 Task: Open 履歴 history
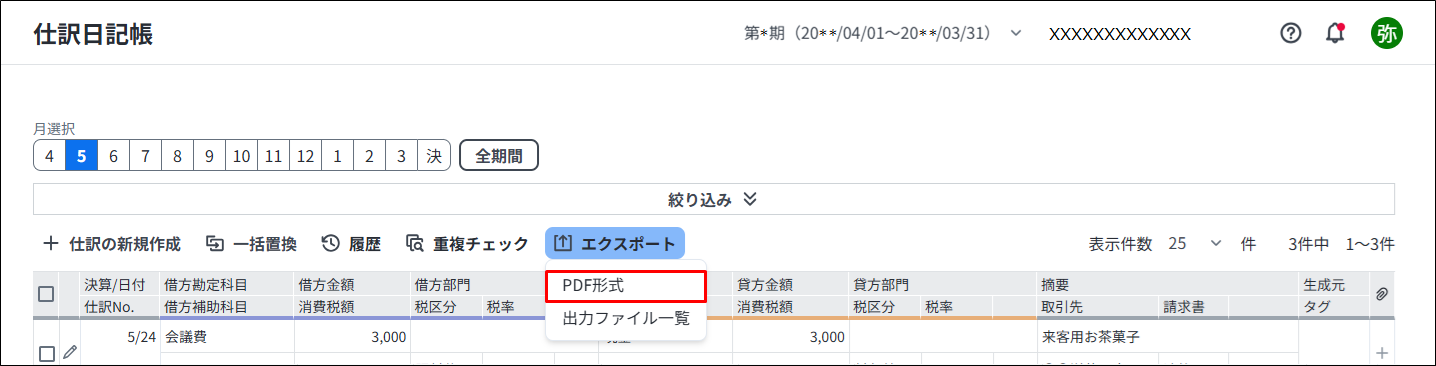pos(351,243)
